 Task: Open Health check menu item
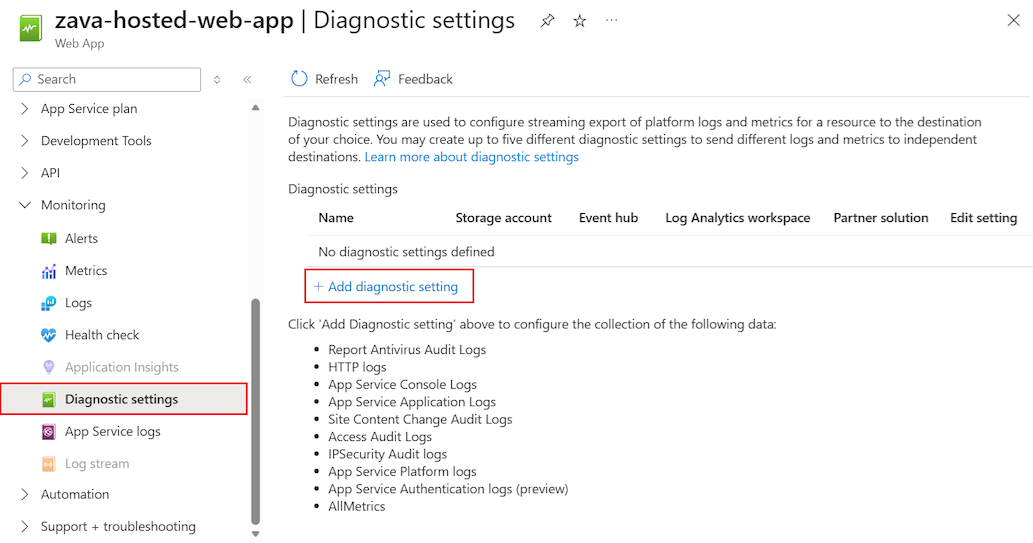coord(102,335)
